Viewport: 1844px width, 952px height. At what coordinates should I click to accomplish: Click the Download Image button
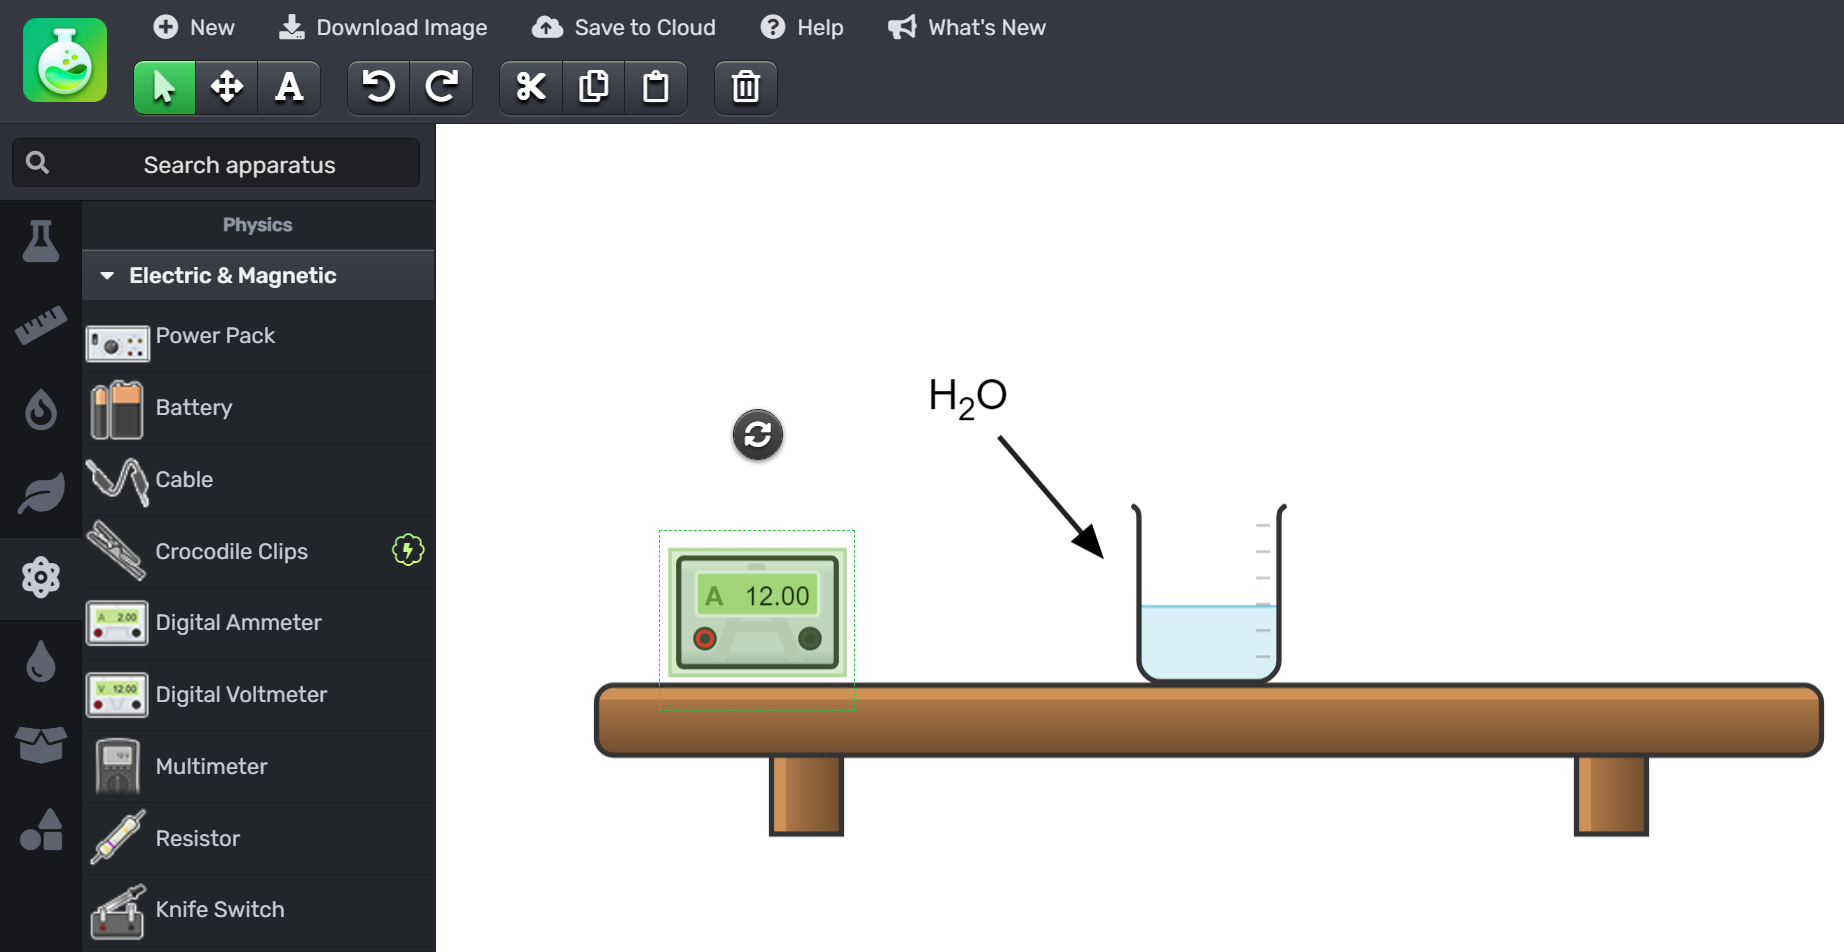click(383, 28)
